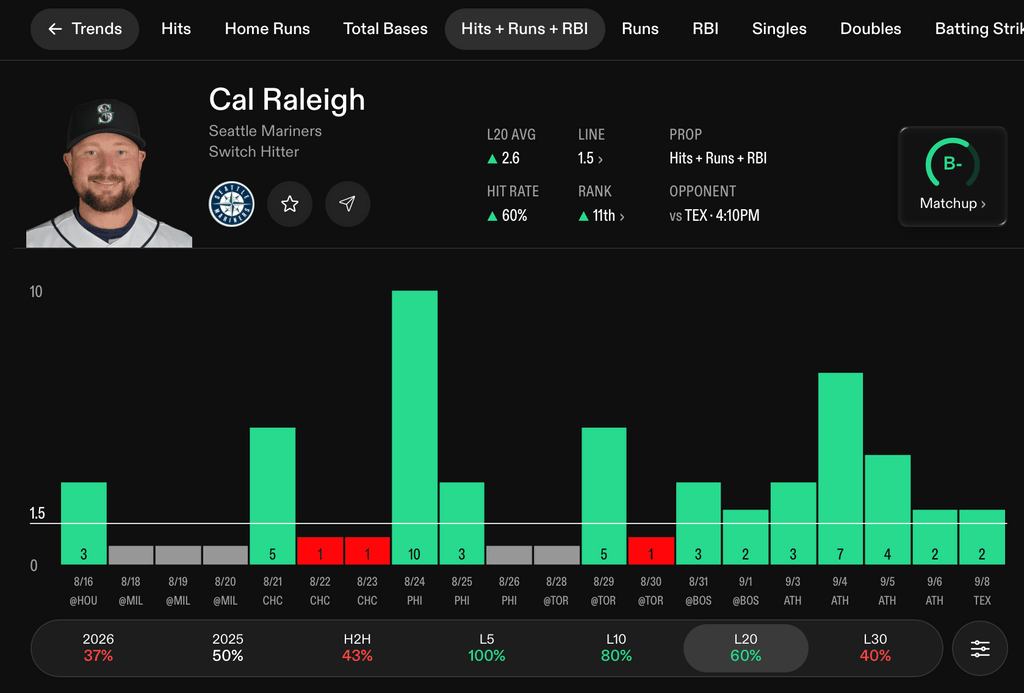
Task: Click the 8/31 @BOS bar
Action: pos(698,523)
